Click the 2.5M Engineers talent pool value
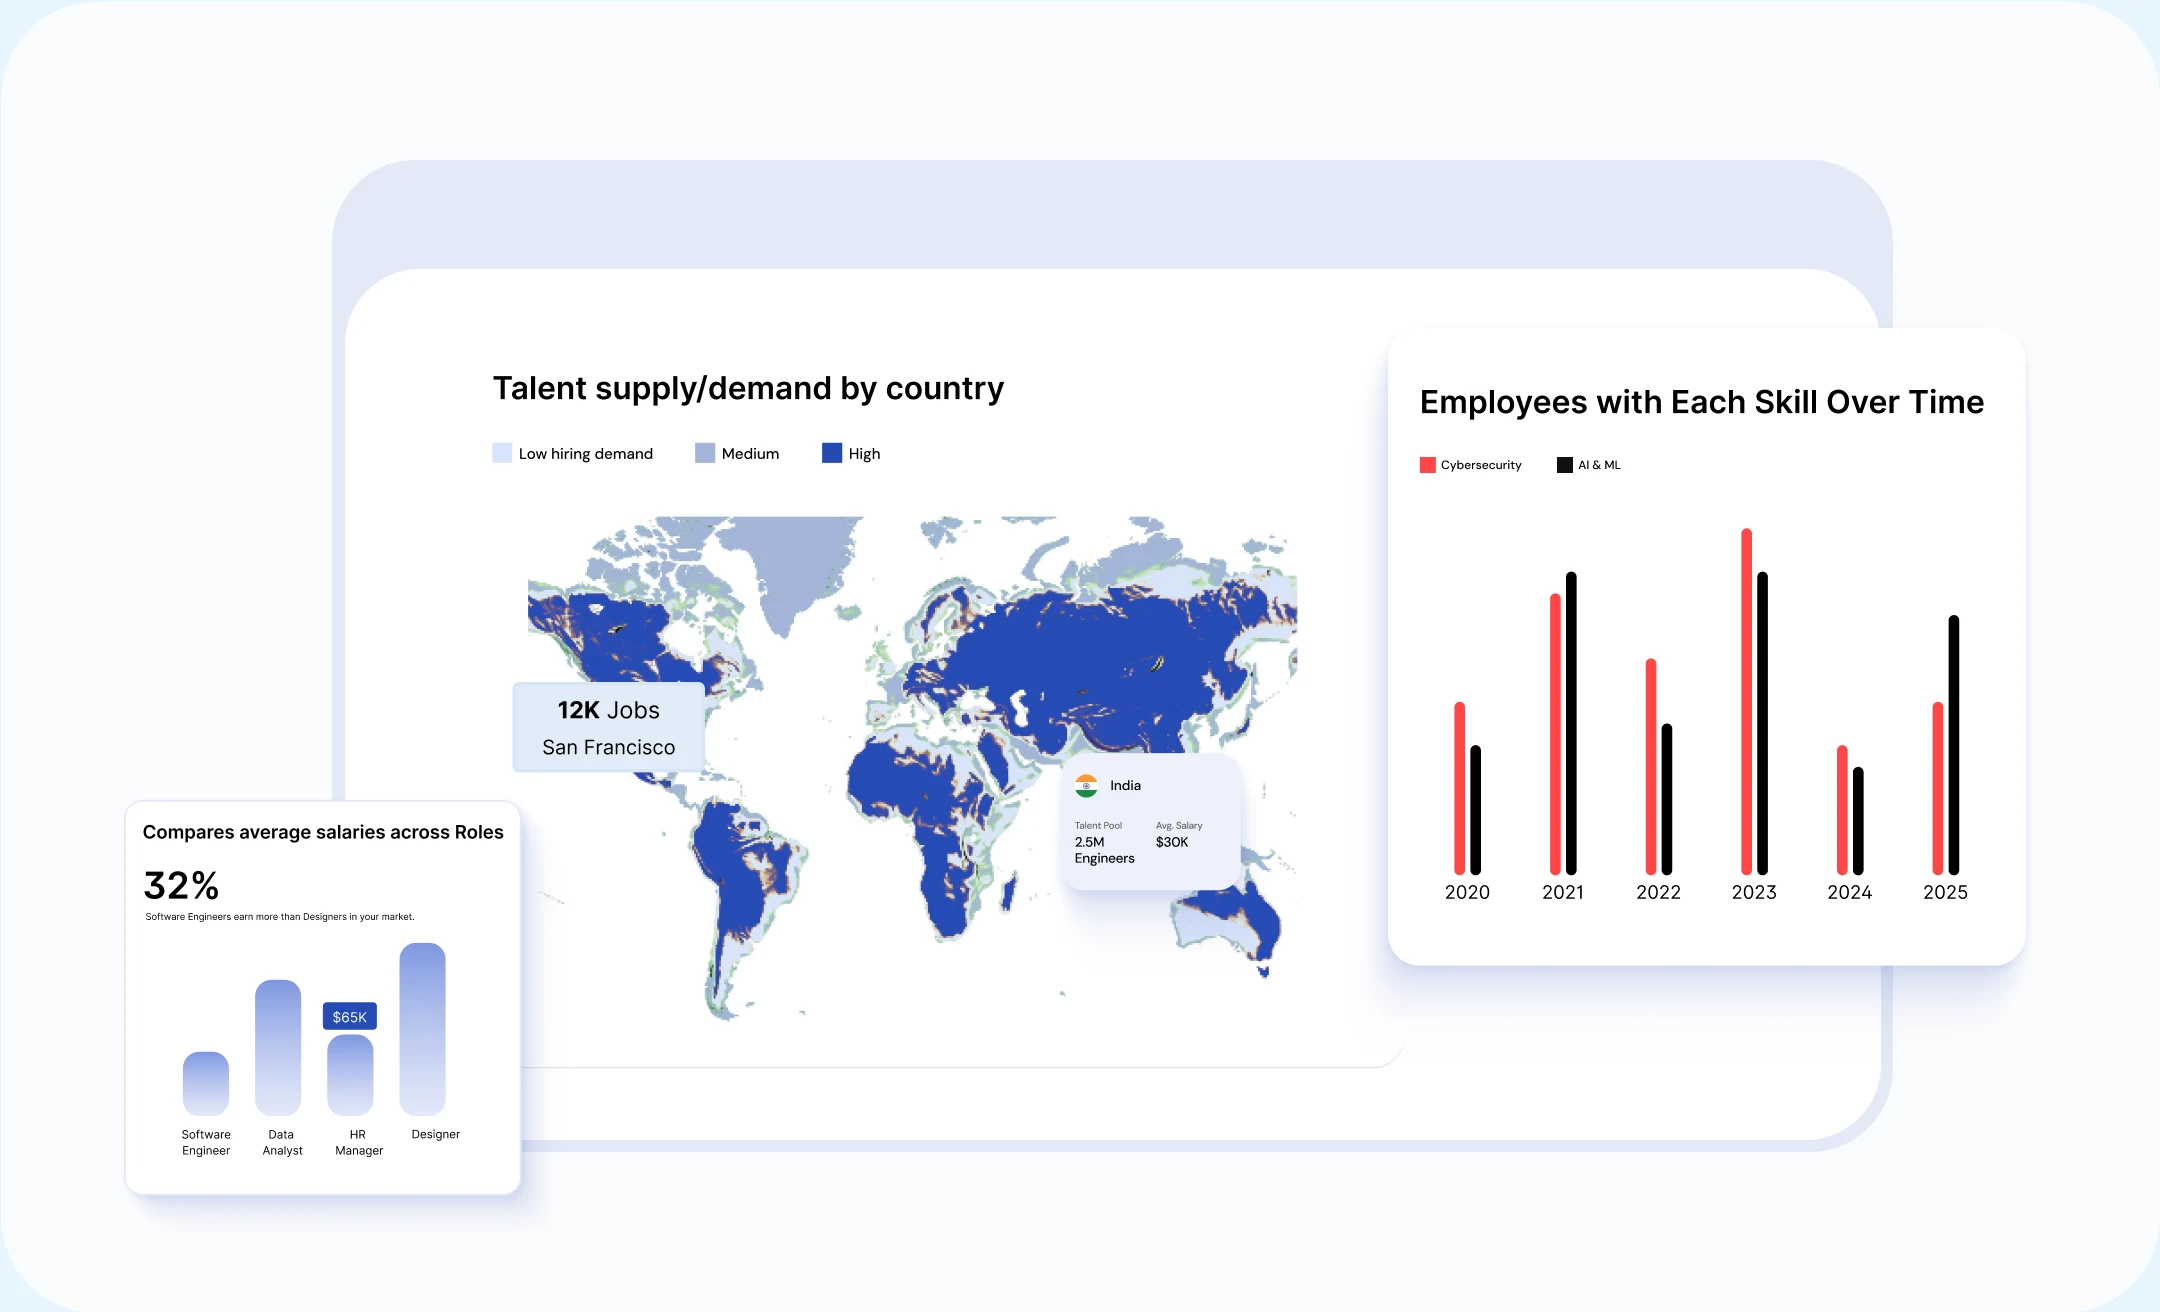 point(1104,850)
